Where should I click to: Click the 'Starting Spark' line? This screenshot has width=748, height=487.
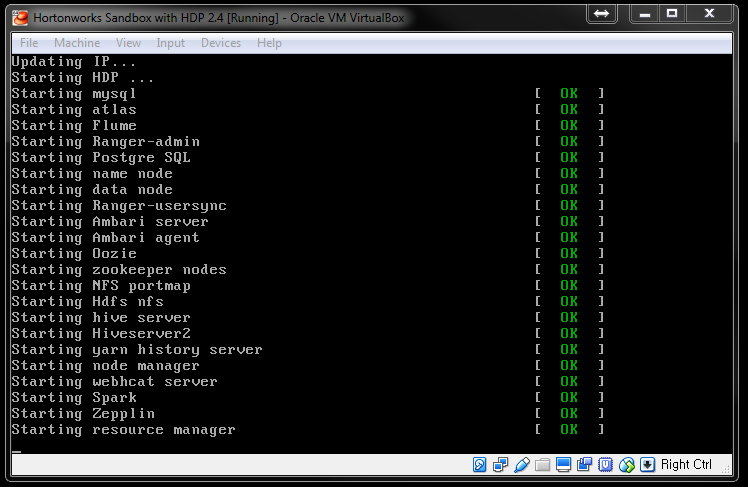click(74, 398)
